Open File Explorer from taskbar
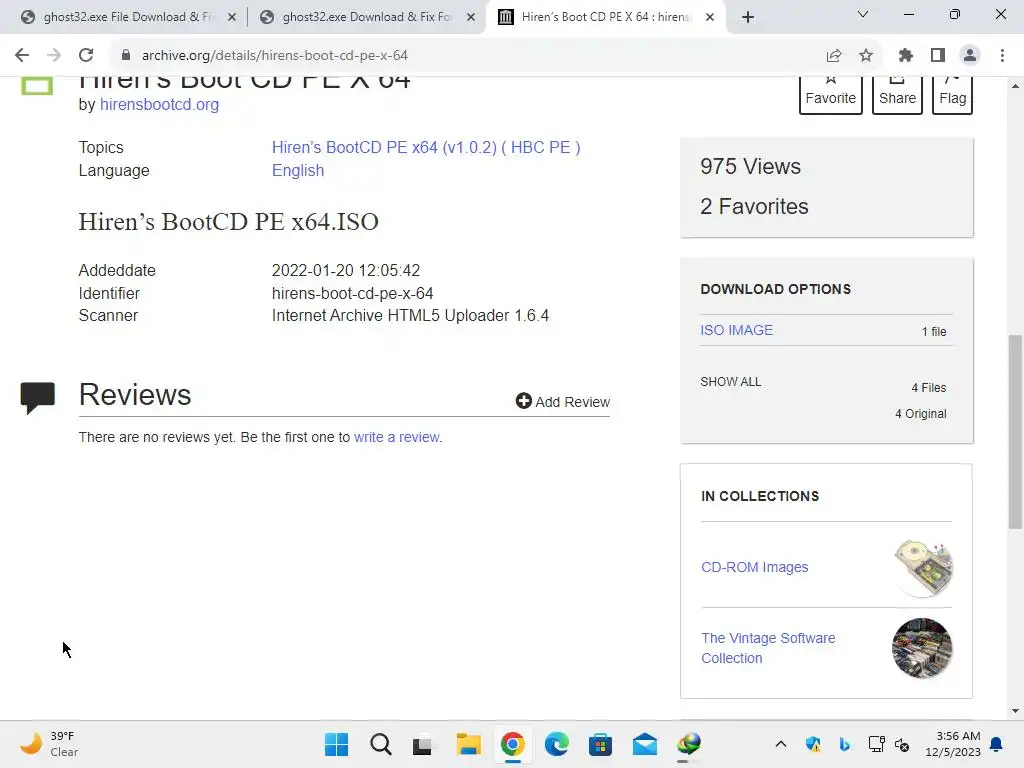 coord(468,744)
